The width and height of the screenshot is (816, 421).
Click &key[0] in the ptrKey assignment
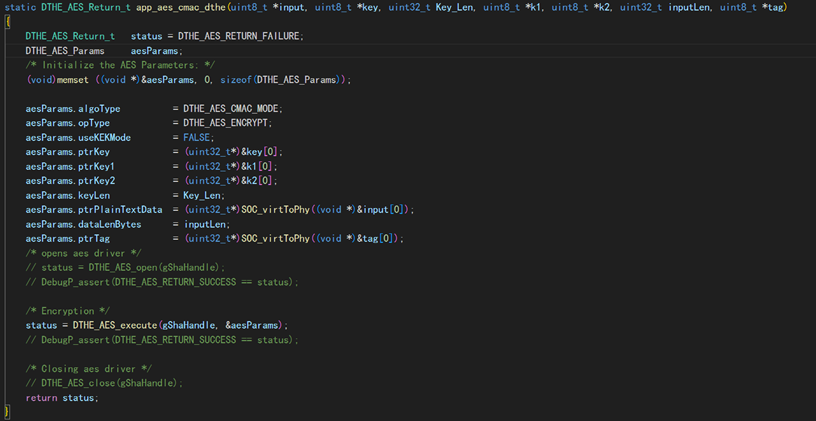click(260, 152)
